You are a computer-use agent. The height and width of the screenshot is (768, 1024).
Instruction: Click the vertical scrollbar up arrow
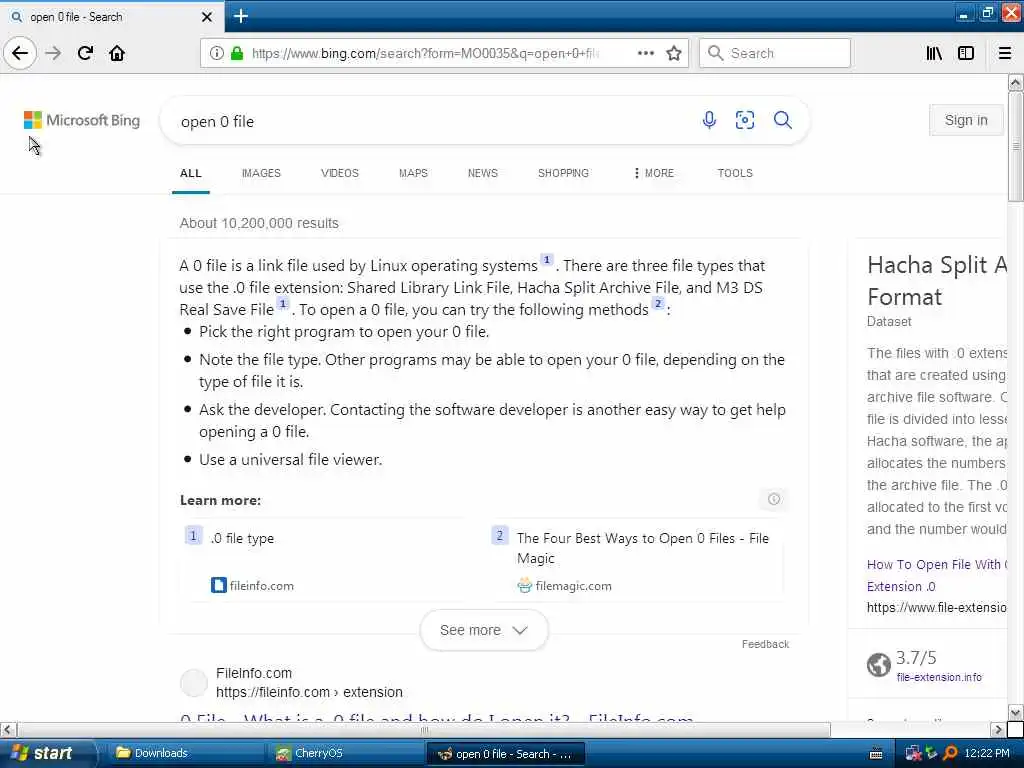pos(1016,82)
